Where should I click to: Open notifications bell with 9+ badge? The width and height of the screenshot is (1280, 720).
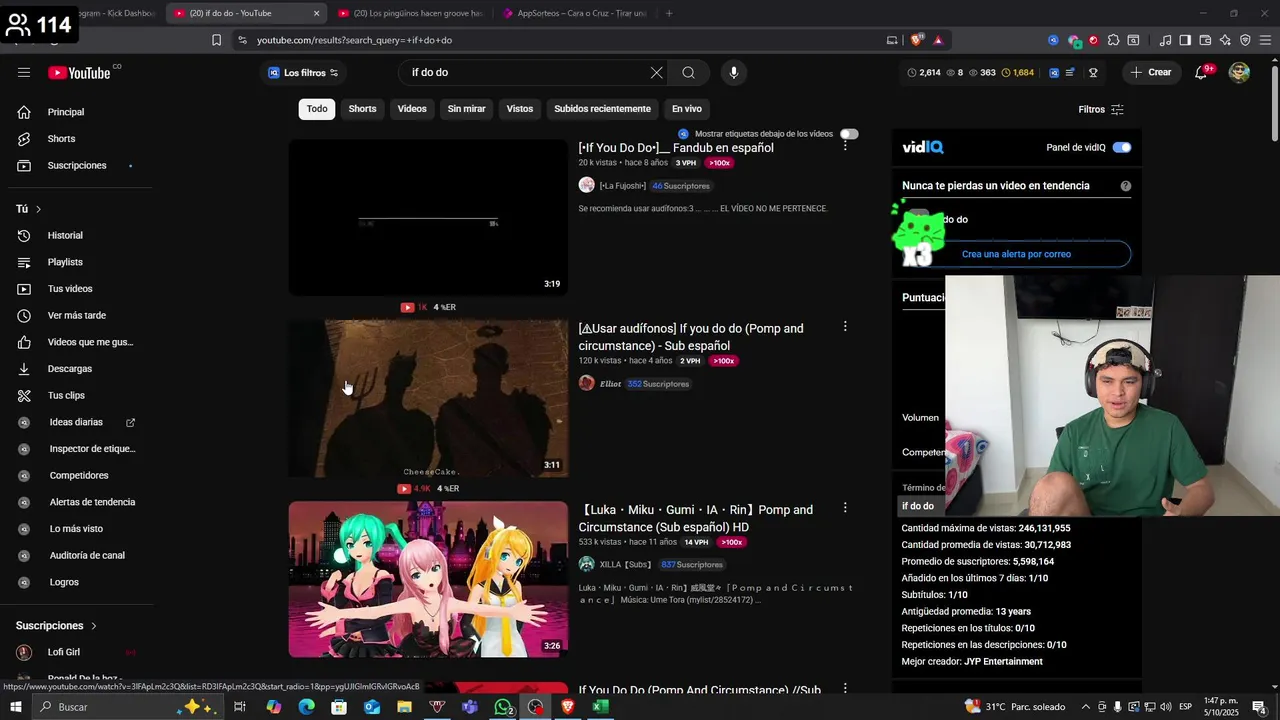1202,72
